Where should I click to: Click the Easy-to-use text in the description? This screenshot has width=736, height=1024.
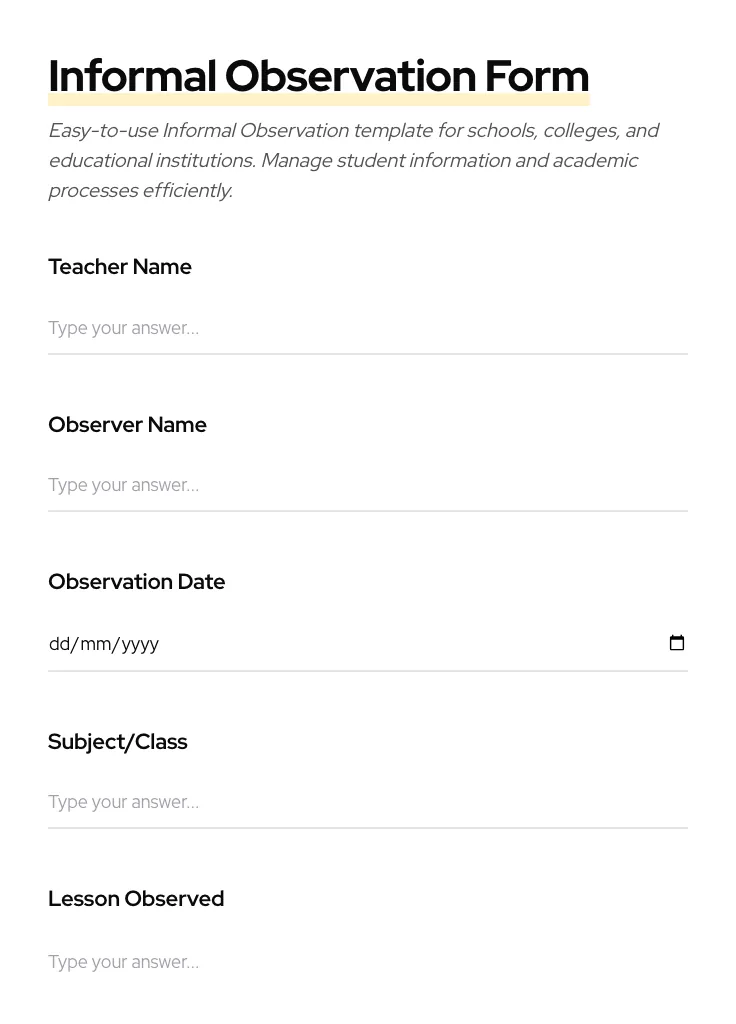[x=103, y=131]
